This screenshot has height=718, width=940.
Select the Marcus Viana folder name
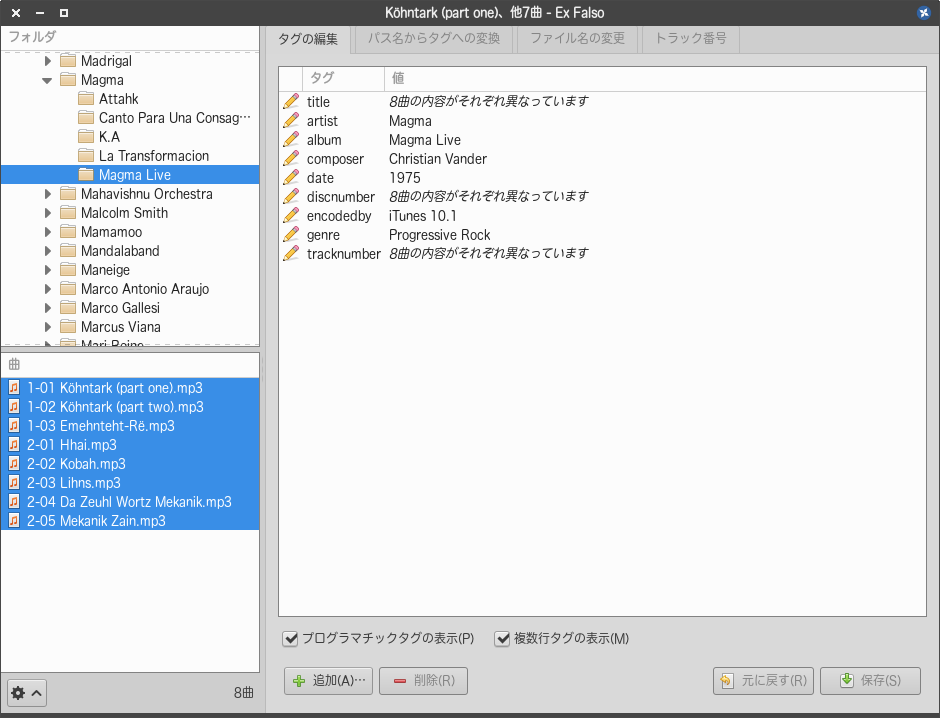[x=120, y=327]
